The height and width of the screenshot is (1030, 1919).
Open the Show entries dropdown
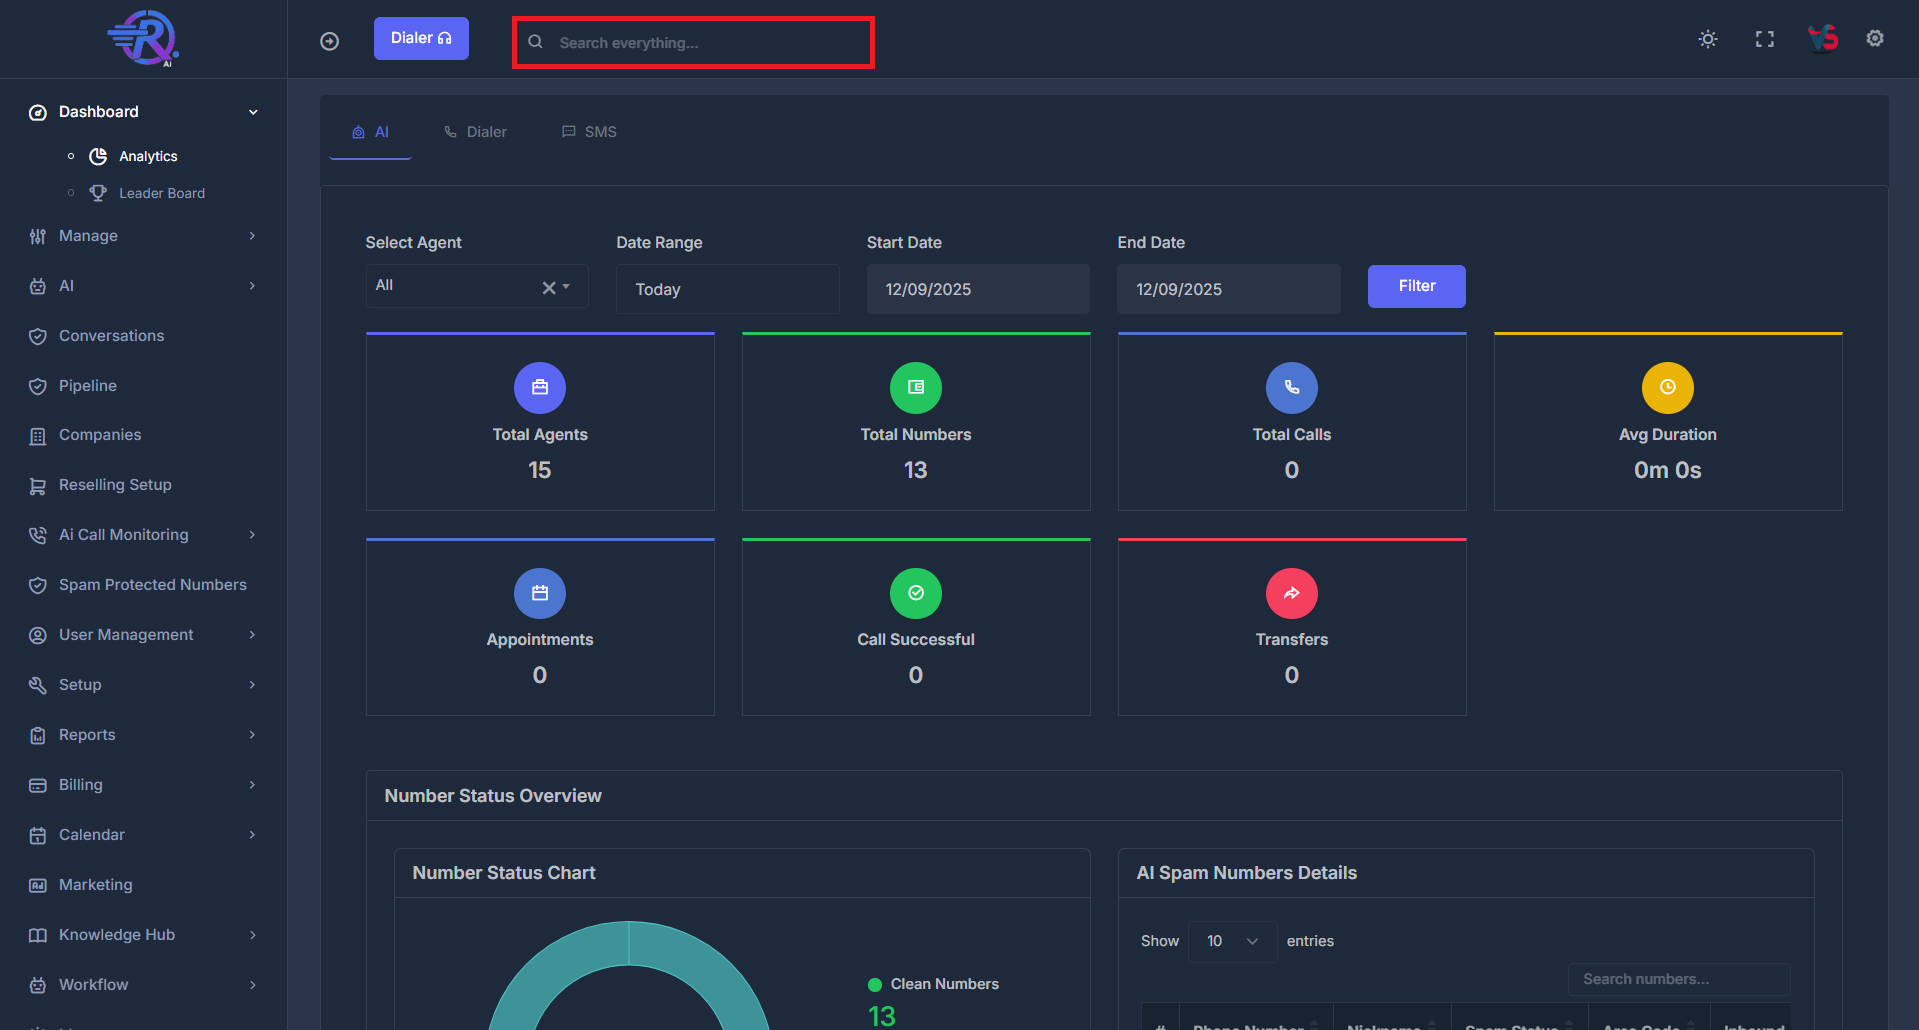1231,941
